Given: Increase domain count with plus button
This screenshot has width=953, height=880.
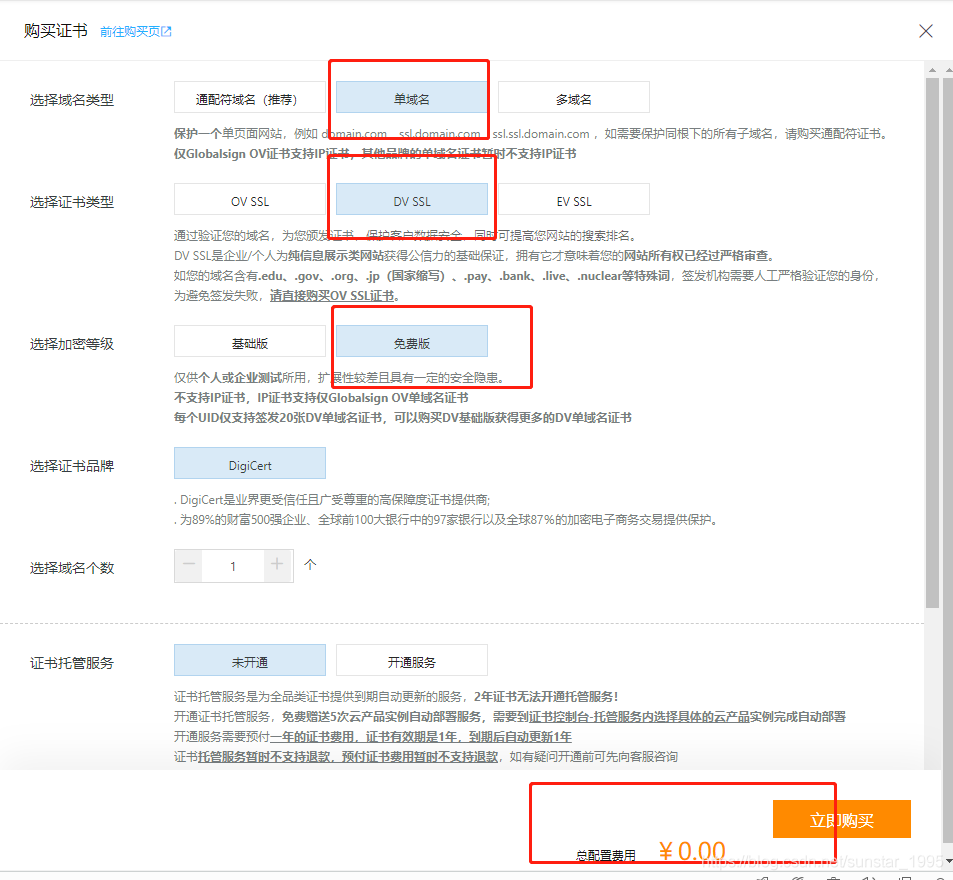Looking at the screenshot, I should 277,565.
